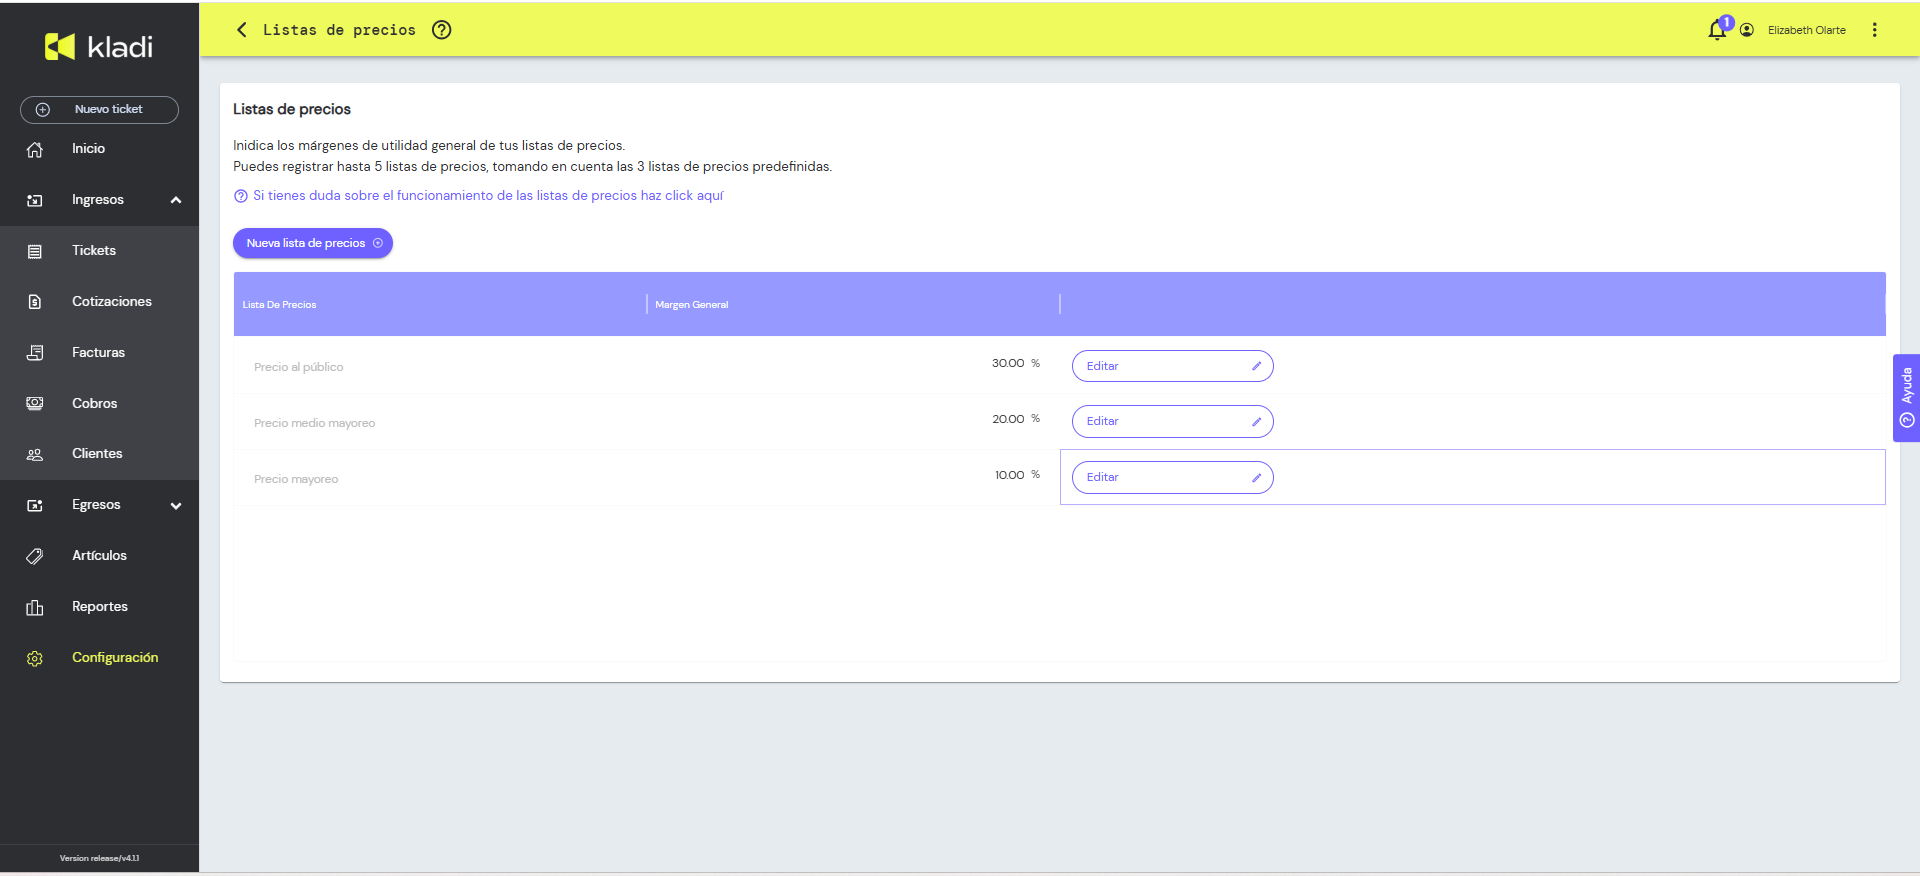Click the 10.00 % margin value
This screenshot has width=1920, height=876.
1017,476
